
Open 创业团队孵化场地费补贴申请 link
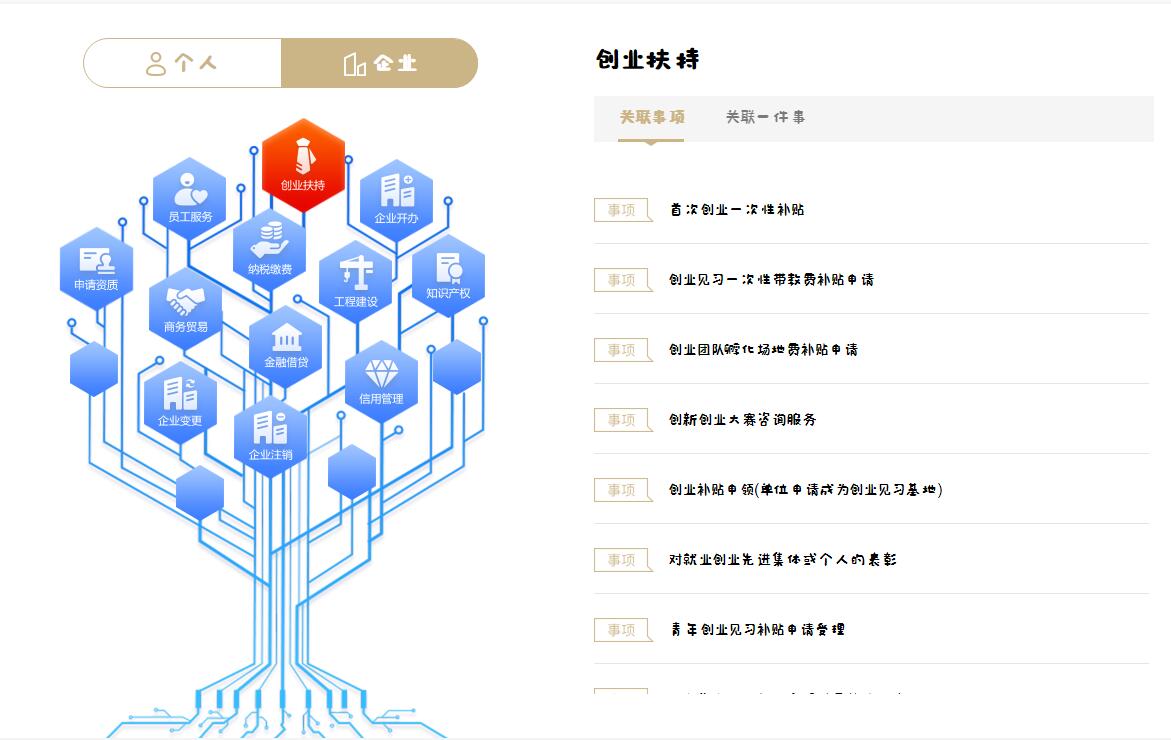(763, 350)
